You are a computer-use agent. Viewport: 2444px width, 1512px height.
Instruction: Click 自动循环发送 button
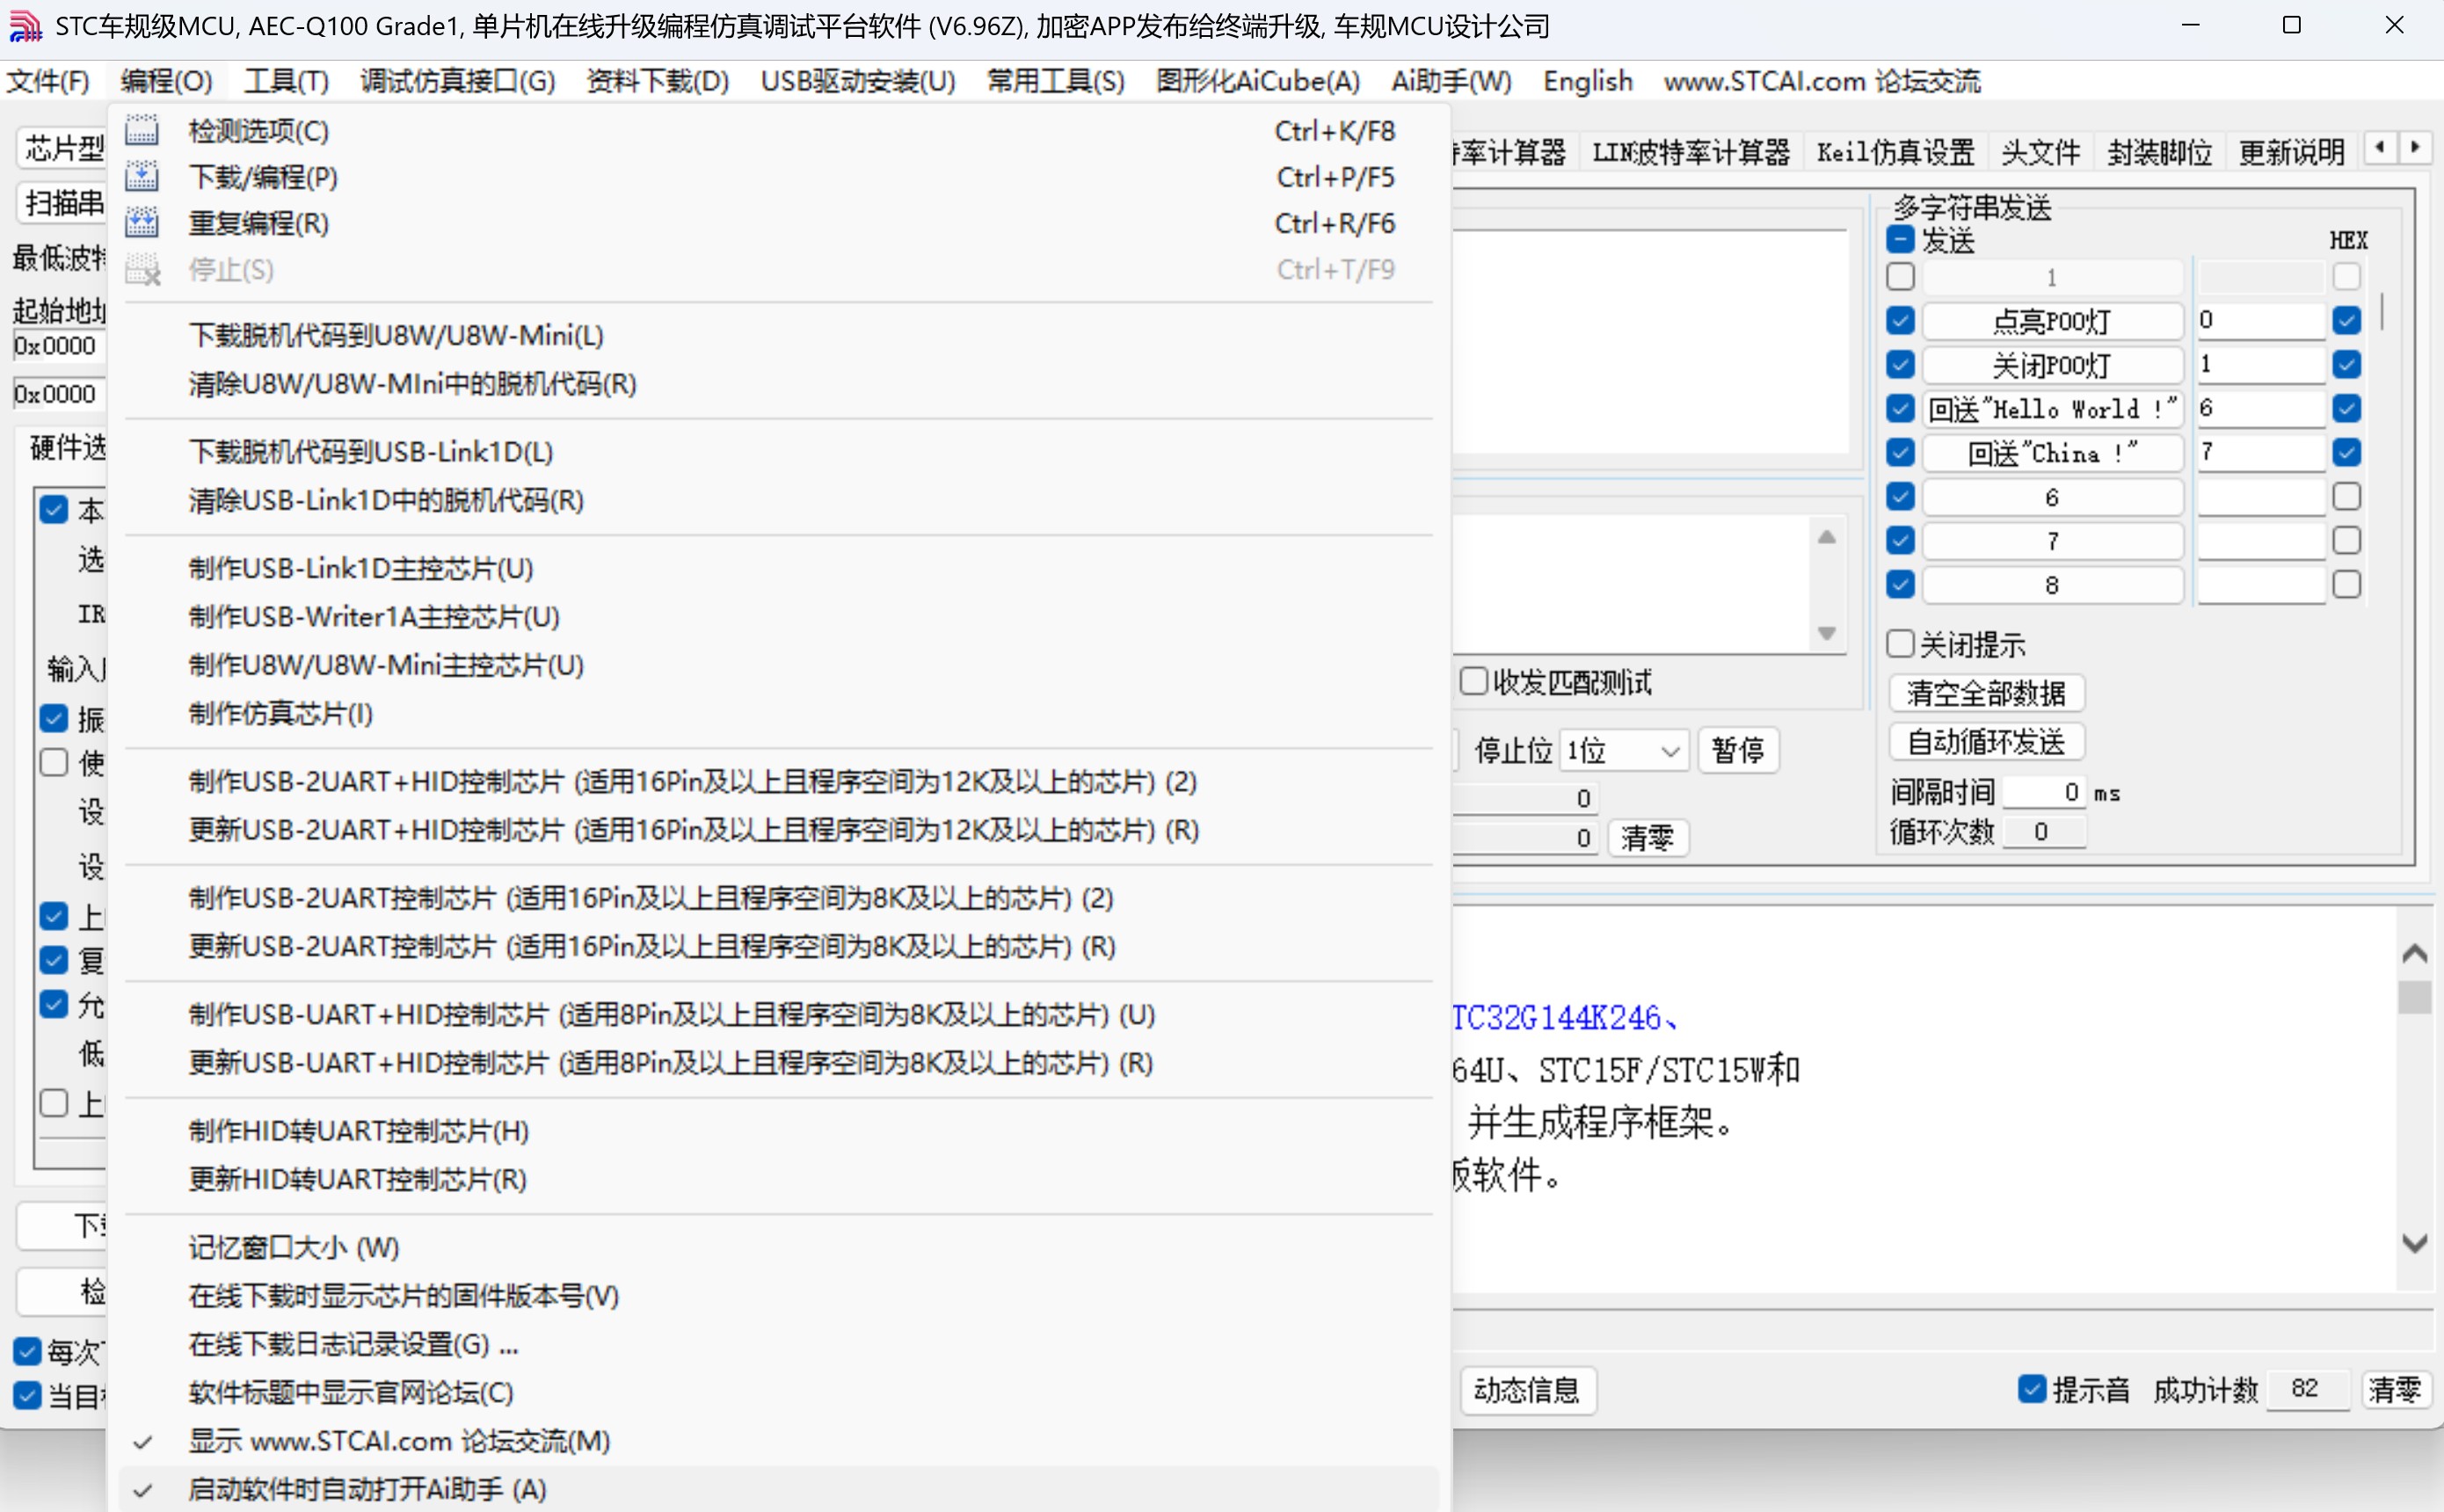(x=1986, y=742)
